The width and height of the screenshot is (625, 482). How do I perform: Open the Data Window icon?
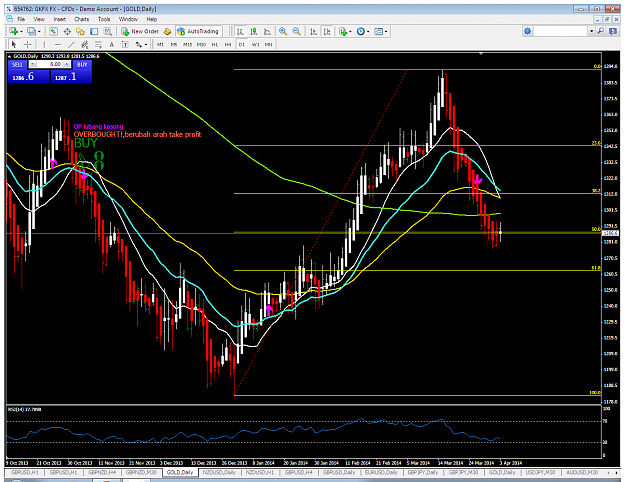[x=67, y=31]
